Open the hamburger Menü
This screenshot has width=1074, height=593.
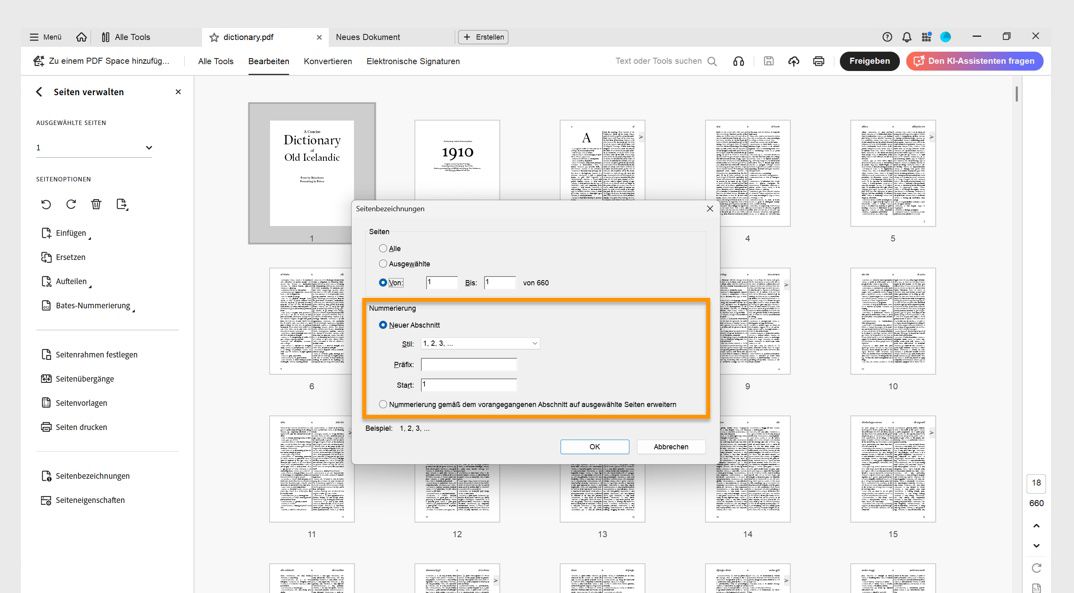click(45, 37)
